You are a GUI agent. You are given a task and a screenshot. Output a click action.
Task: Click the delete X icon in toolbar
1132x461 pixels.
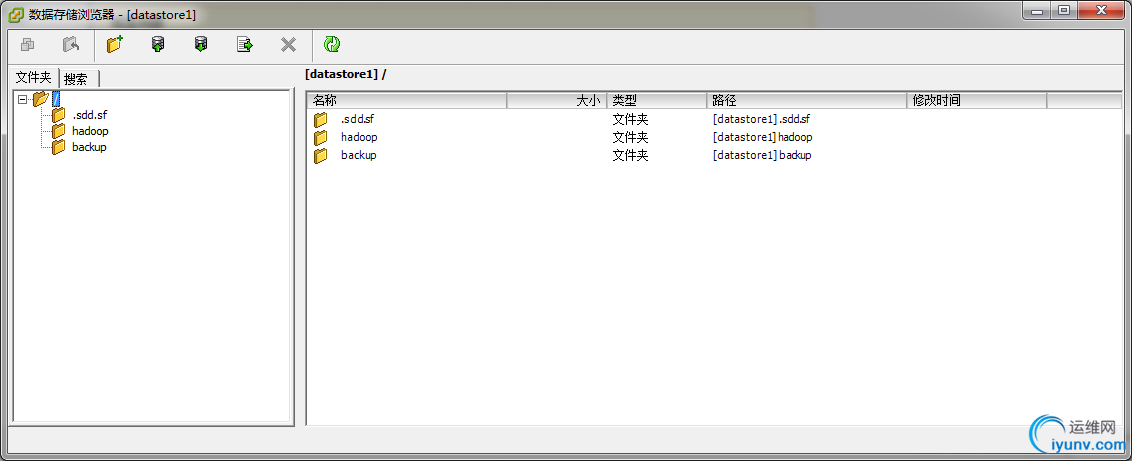288,45
